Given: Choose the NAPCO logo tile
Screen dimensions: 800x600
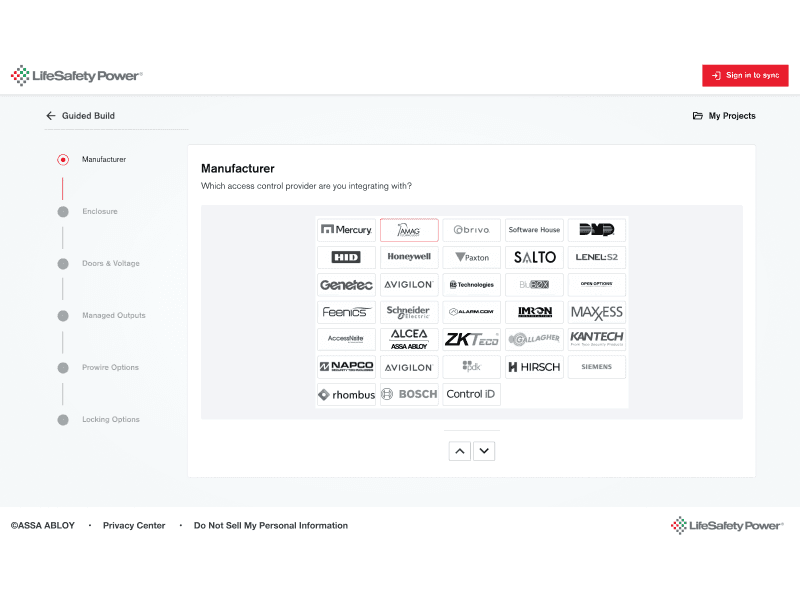Looking at the screenshot, I should coord(346,367).
